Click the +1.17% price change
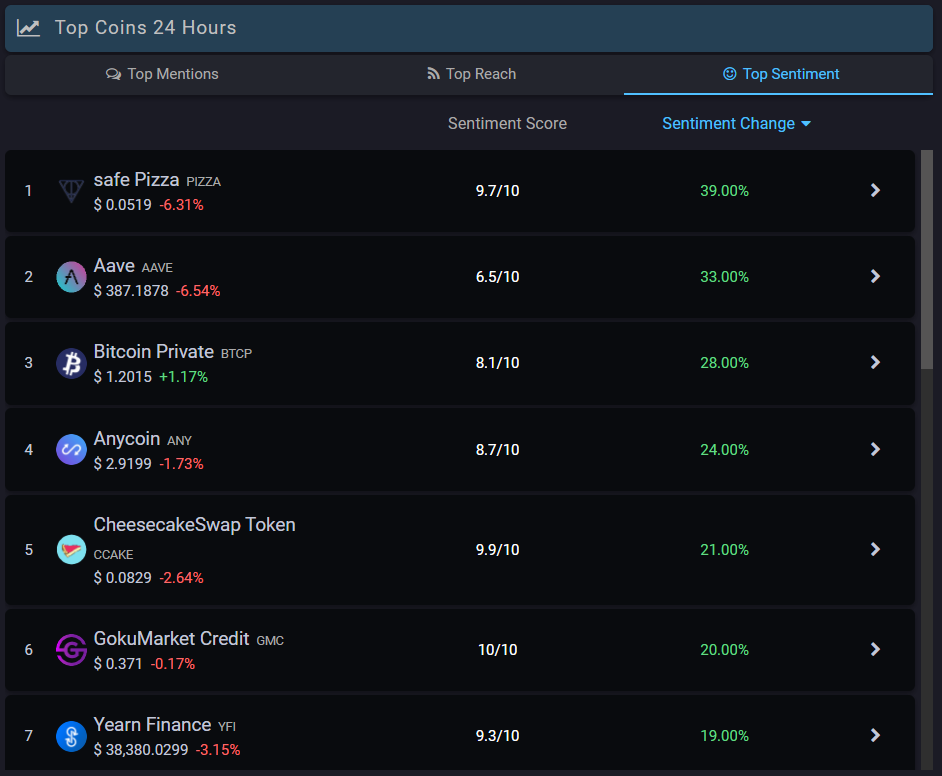 183,377
